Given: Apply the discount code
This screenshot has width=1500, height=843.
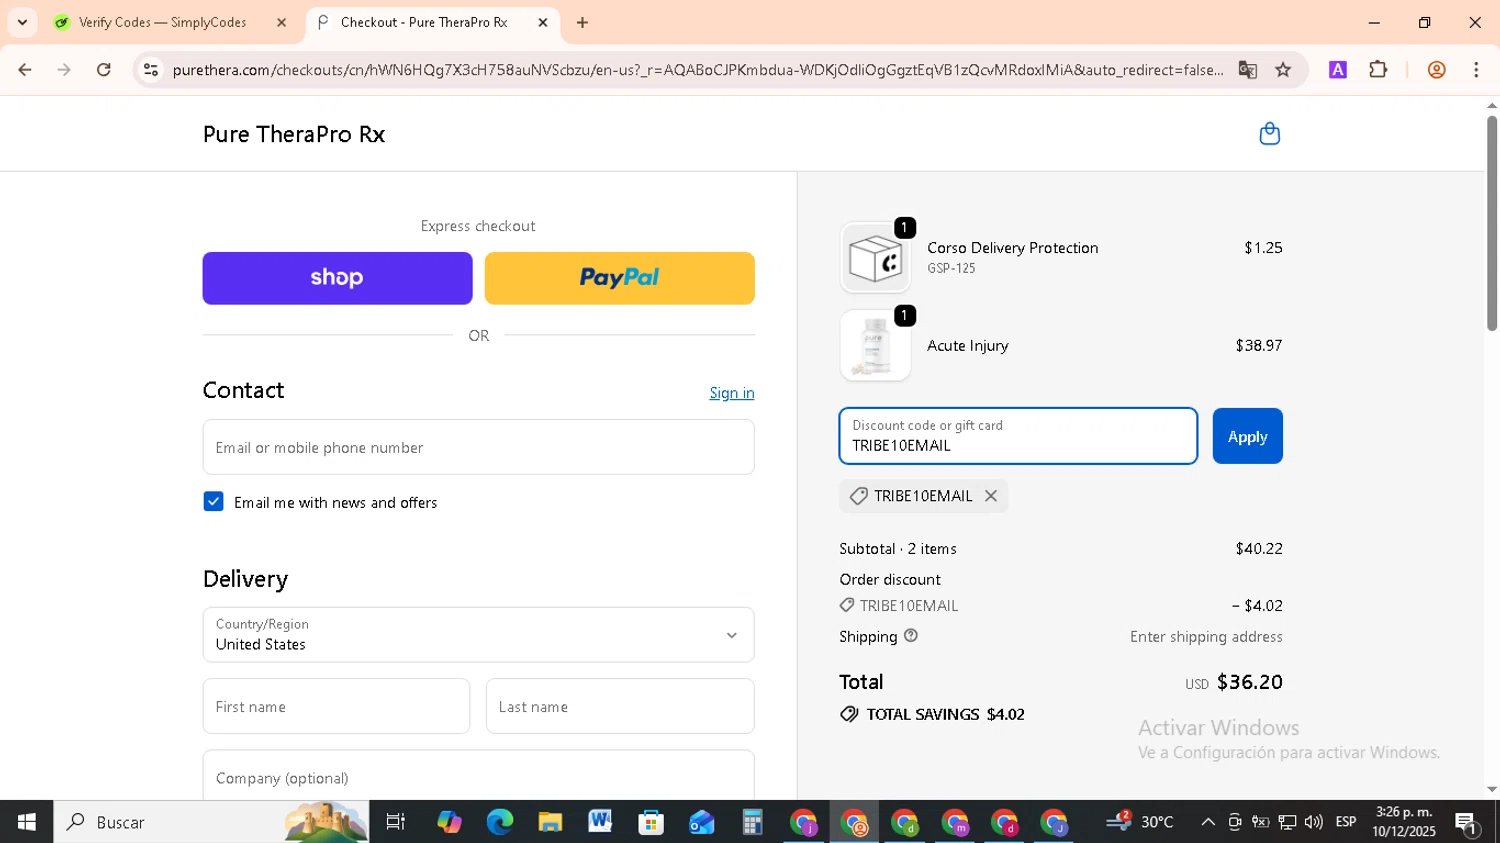Looking at the screenshot, I should 1247,436.
